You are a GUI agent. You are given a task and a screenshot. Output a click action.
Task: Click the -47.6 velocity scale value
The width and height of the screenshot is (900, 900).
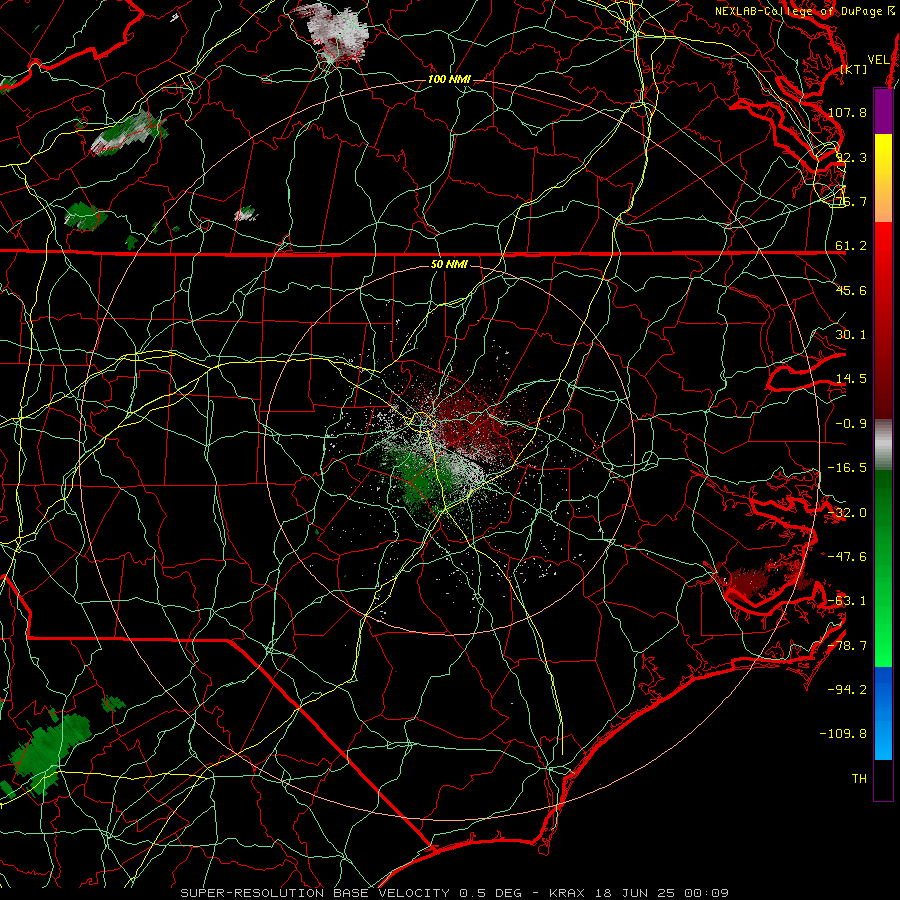point(847,557)
